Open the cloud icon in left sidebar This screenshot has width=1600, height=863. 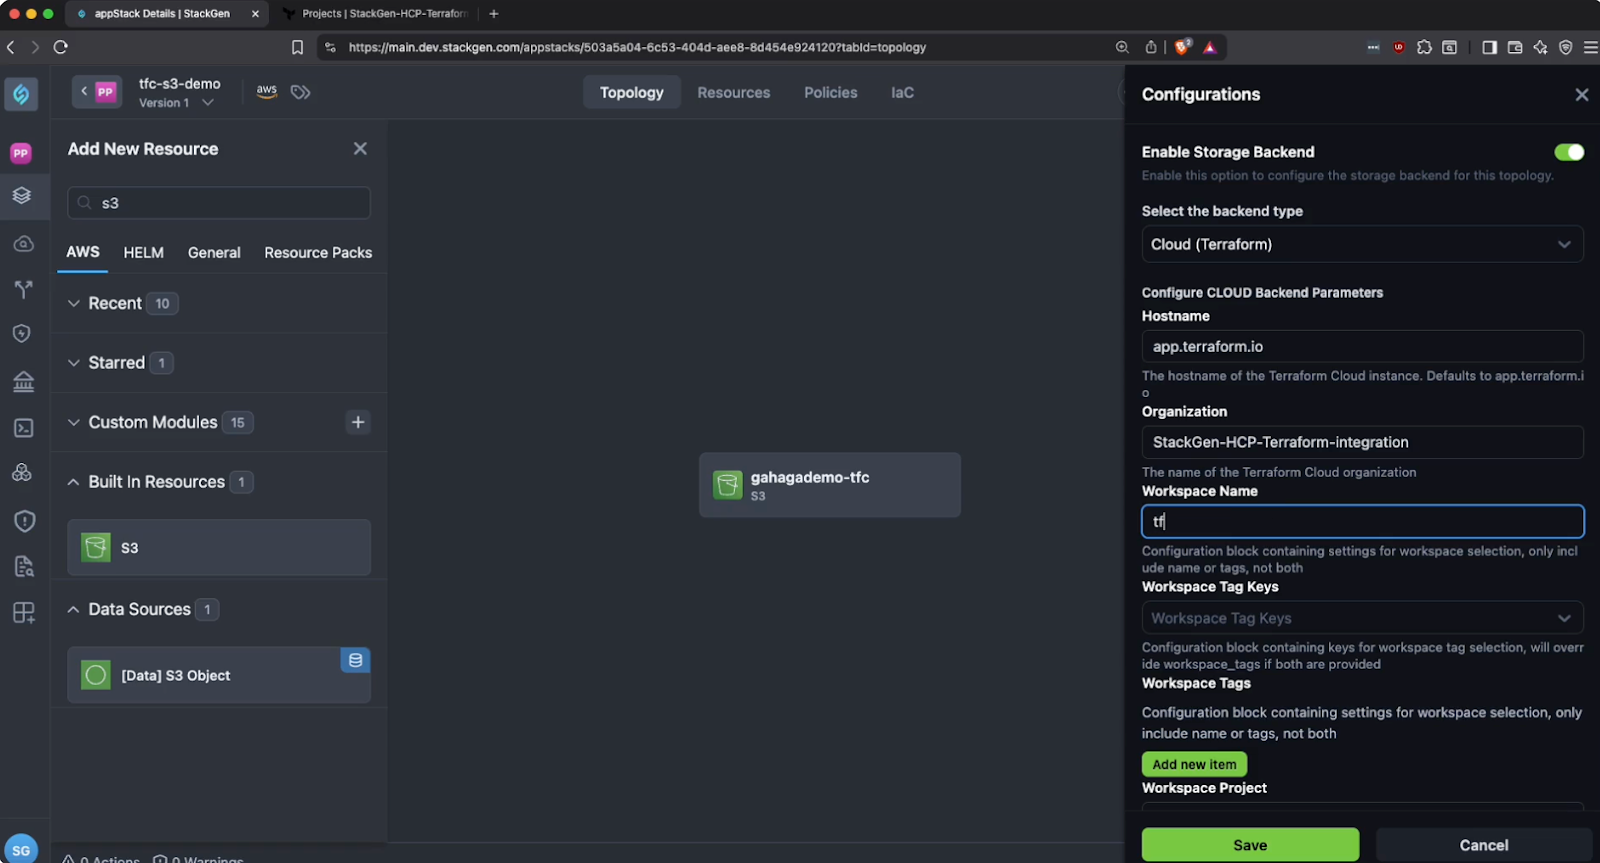pyautogui.click(x=23, y=244)
